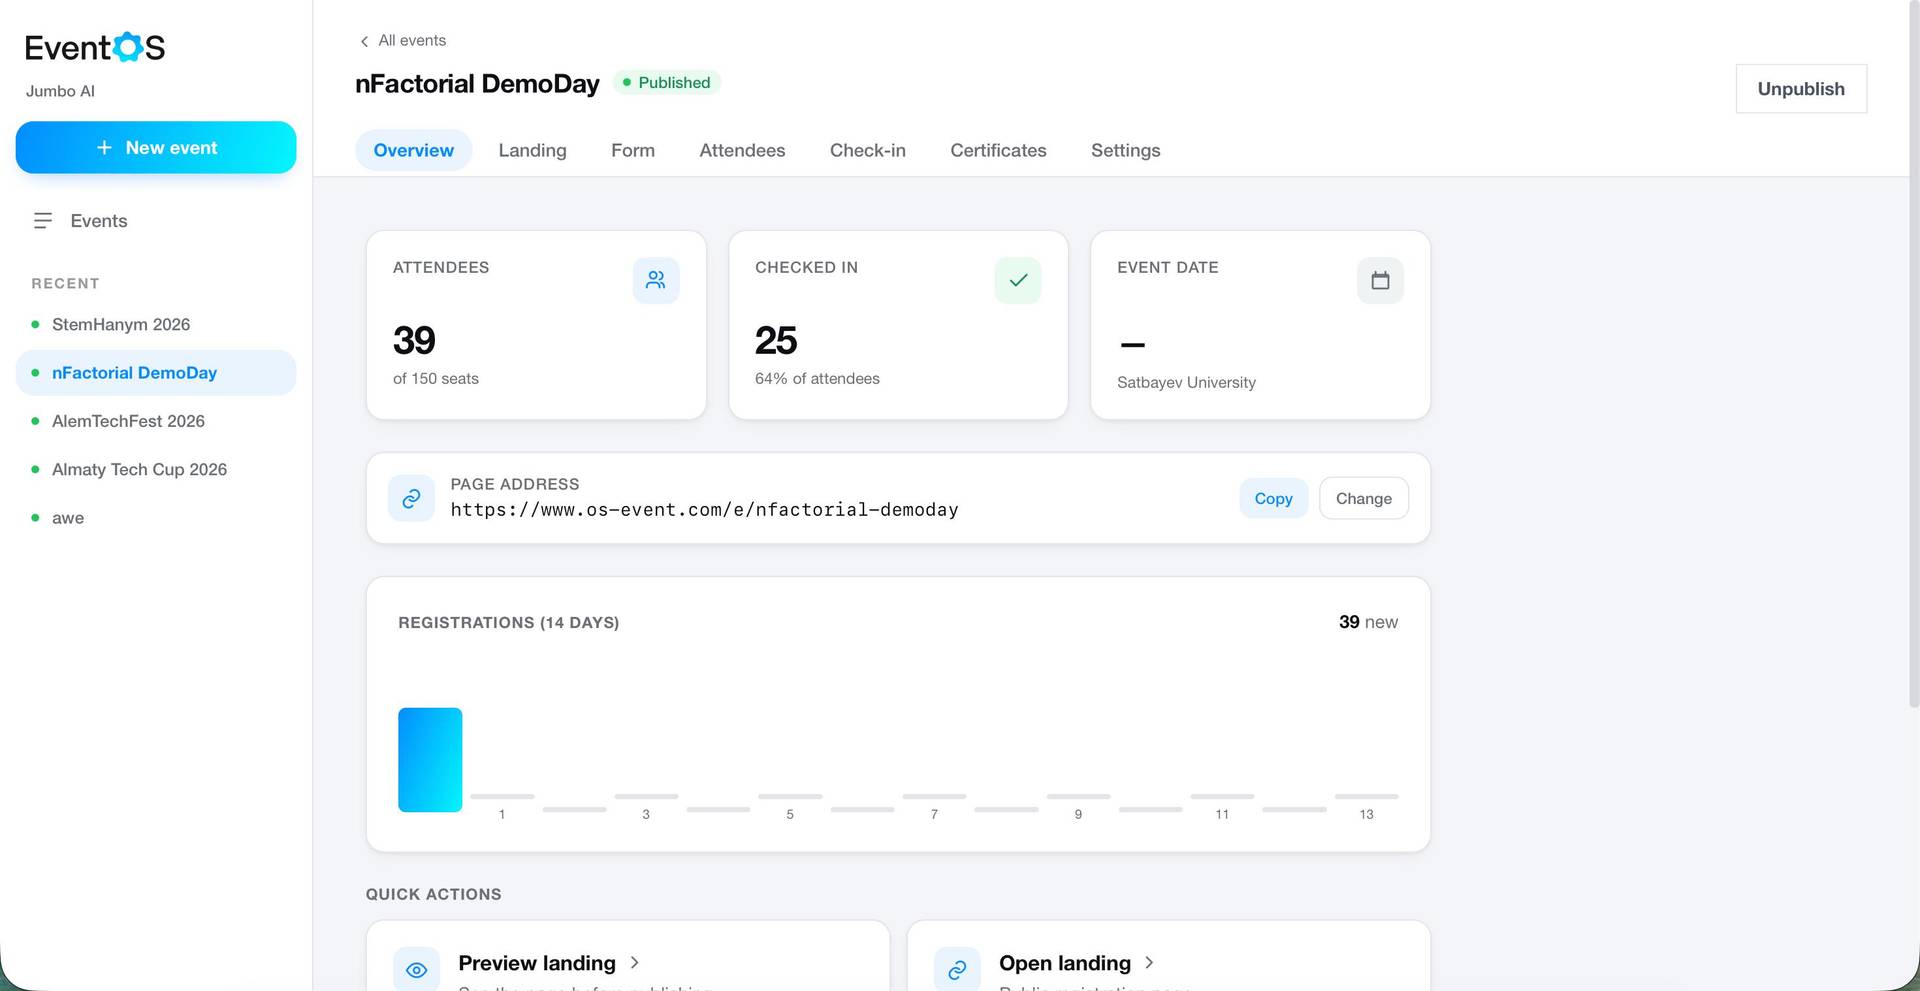
Task: Click the event date calendar icon
Action: (x=1380, y=280)
